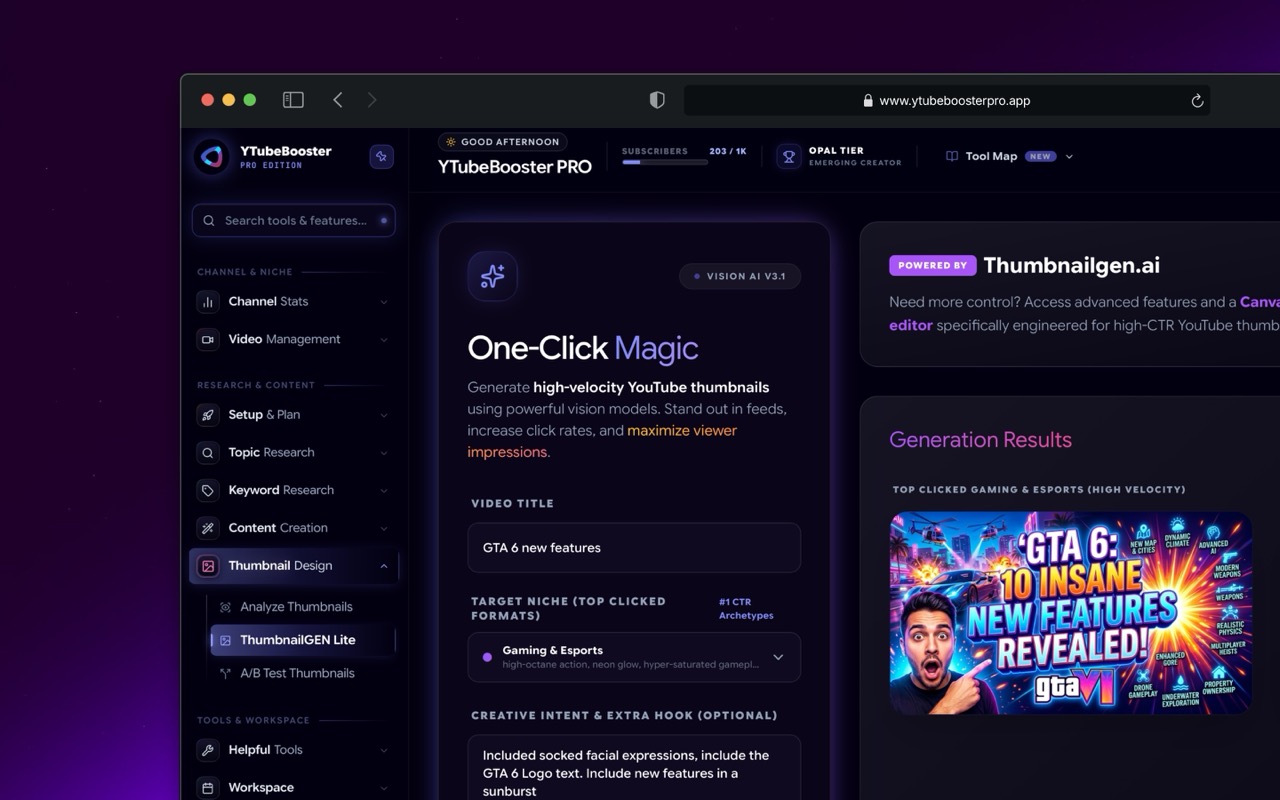Click the YTubeBooster logo icon
This screenshot has height=800, width=1280.
[x=212, y=157]
